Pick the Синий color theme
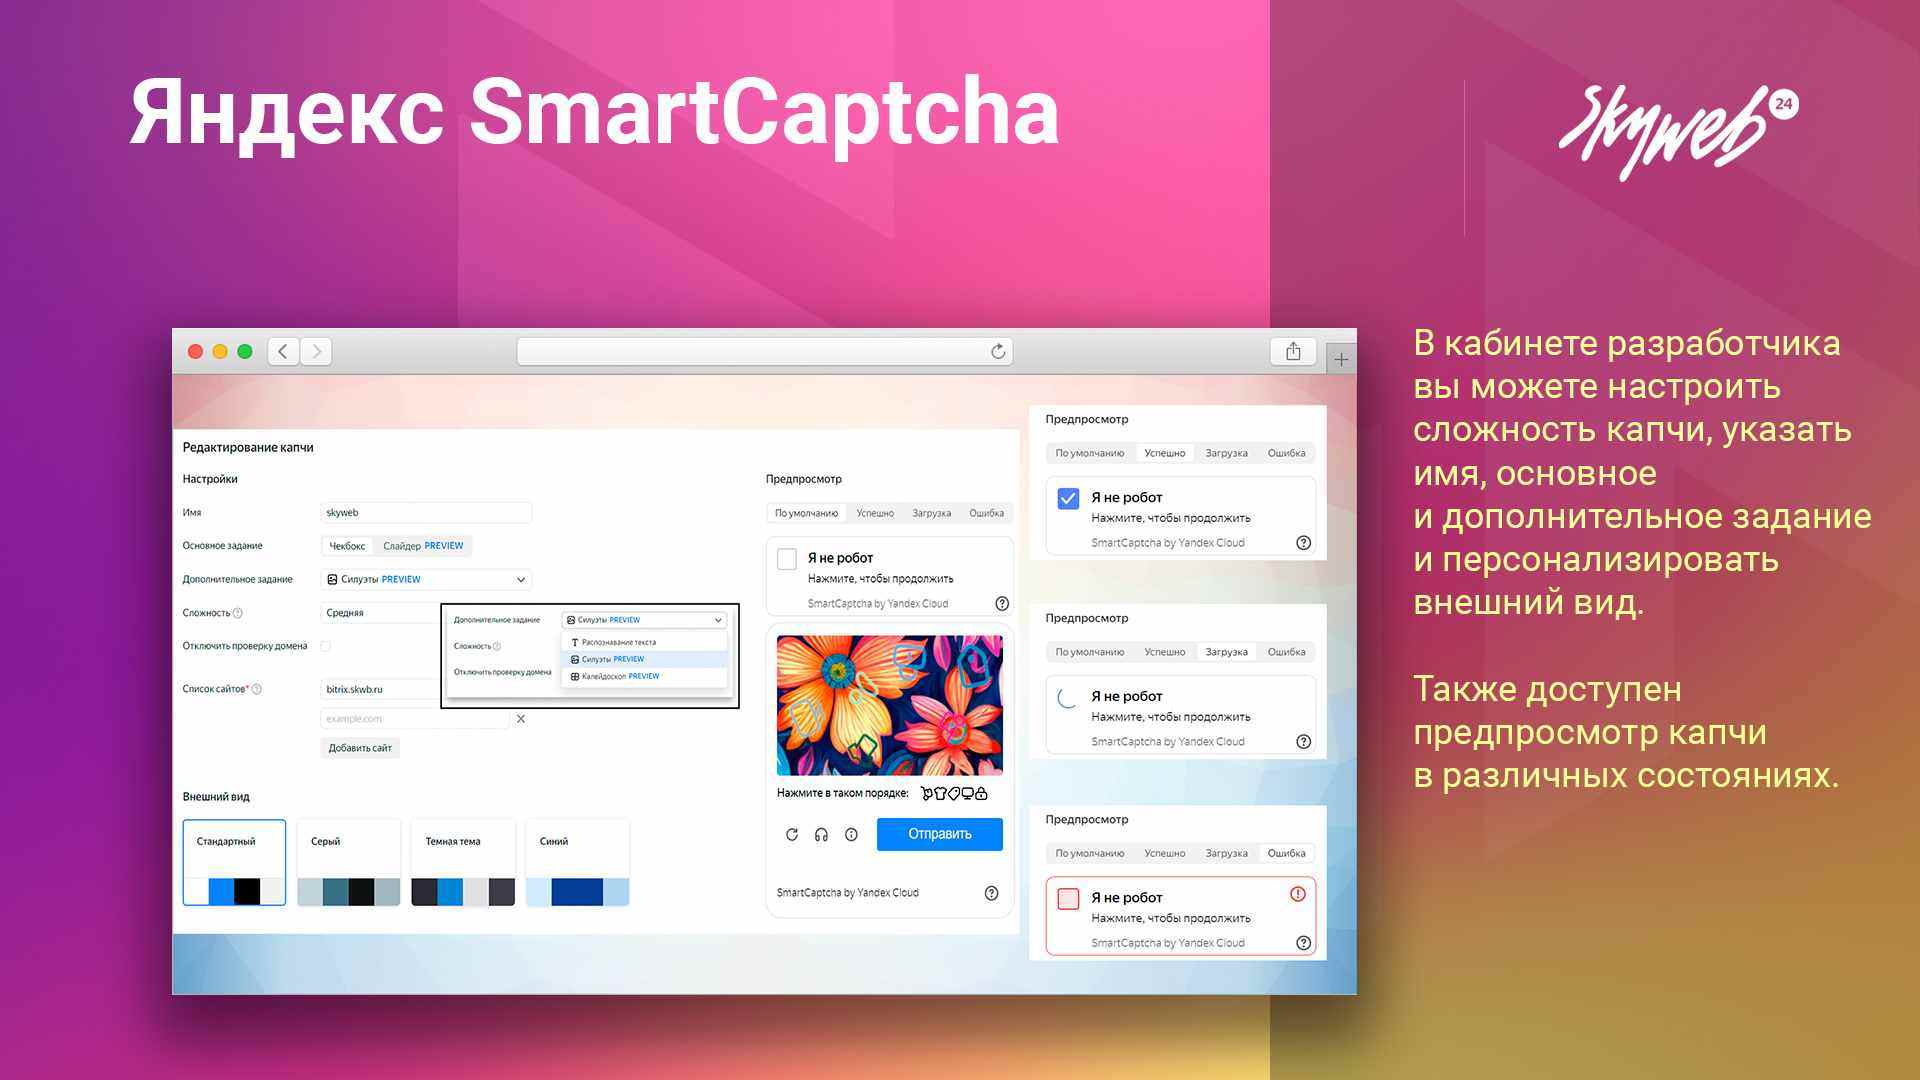 [x=577, y=863]
